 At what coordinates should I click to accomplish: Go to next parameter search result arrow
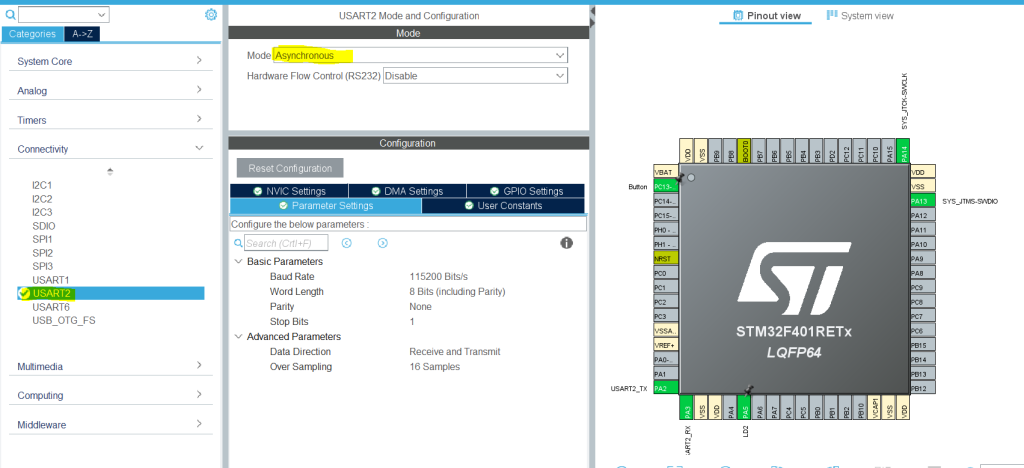382,243
